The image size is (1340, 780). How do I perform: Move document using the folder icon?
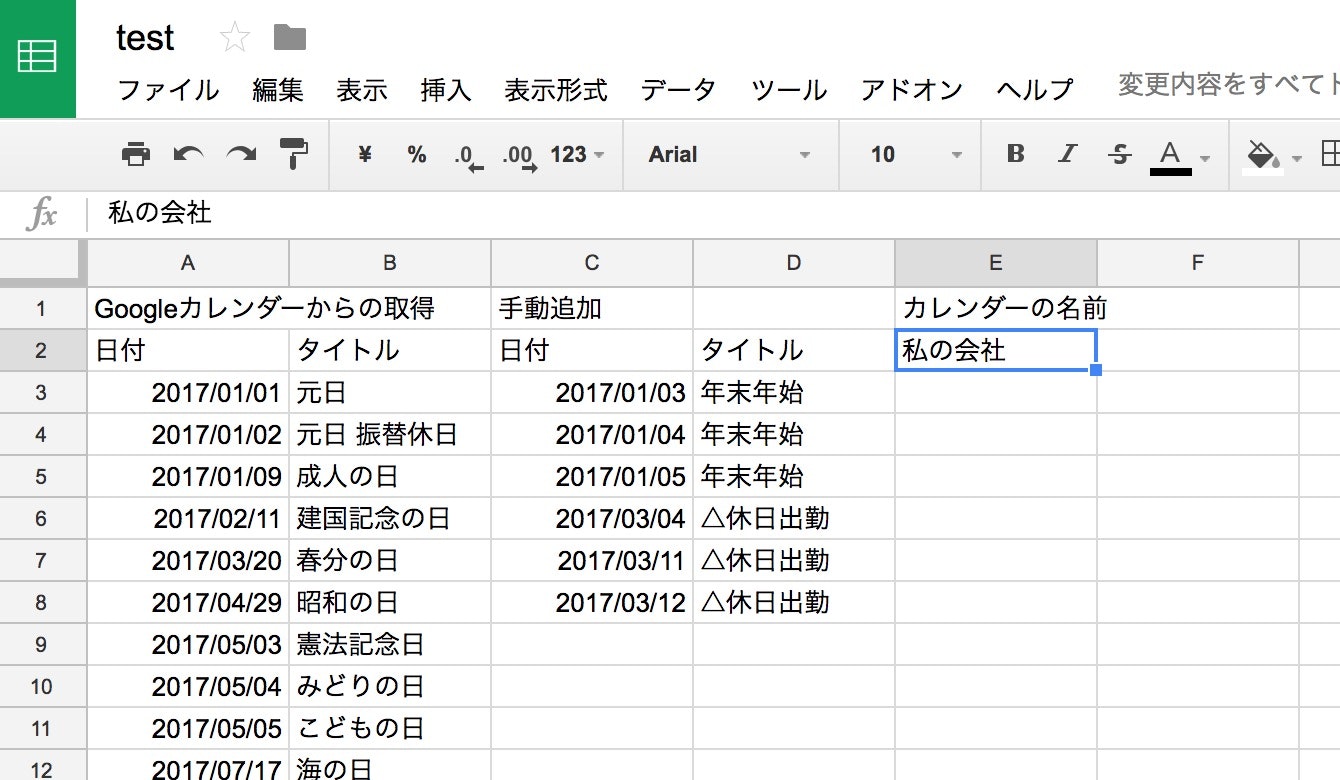pyautogui.click(x=290, y=38)
